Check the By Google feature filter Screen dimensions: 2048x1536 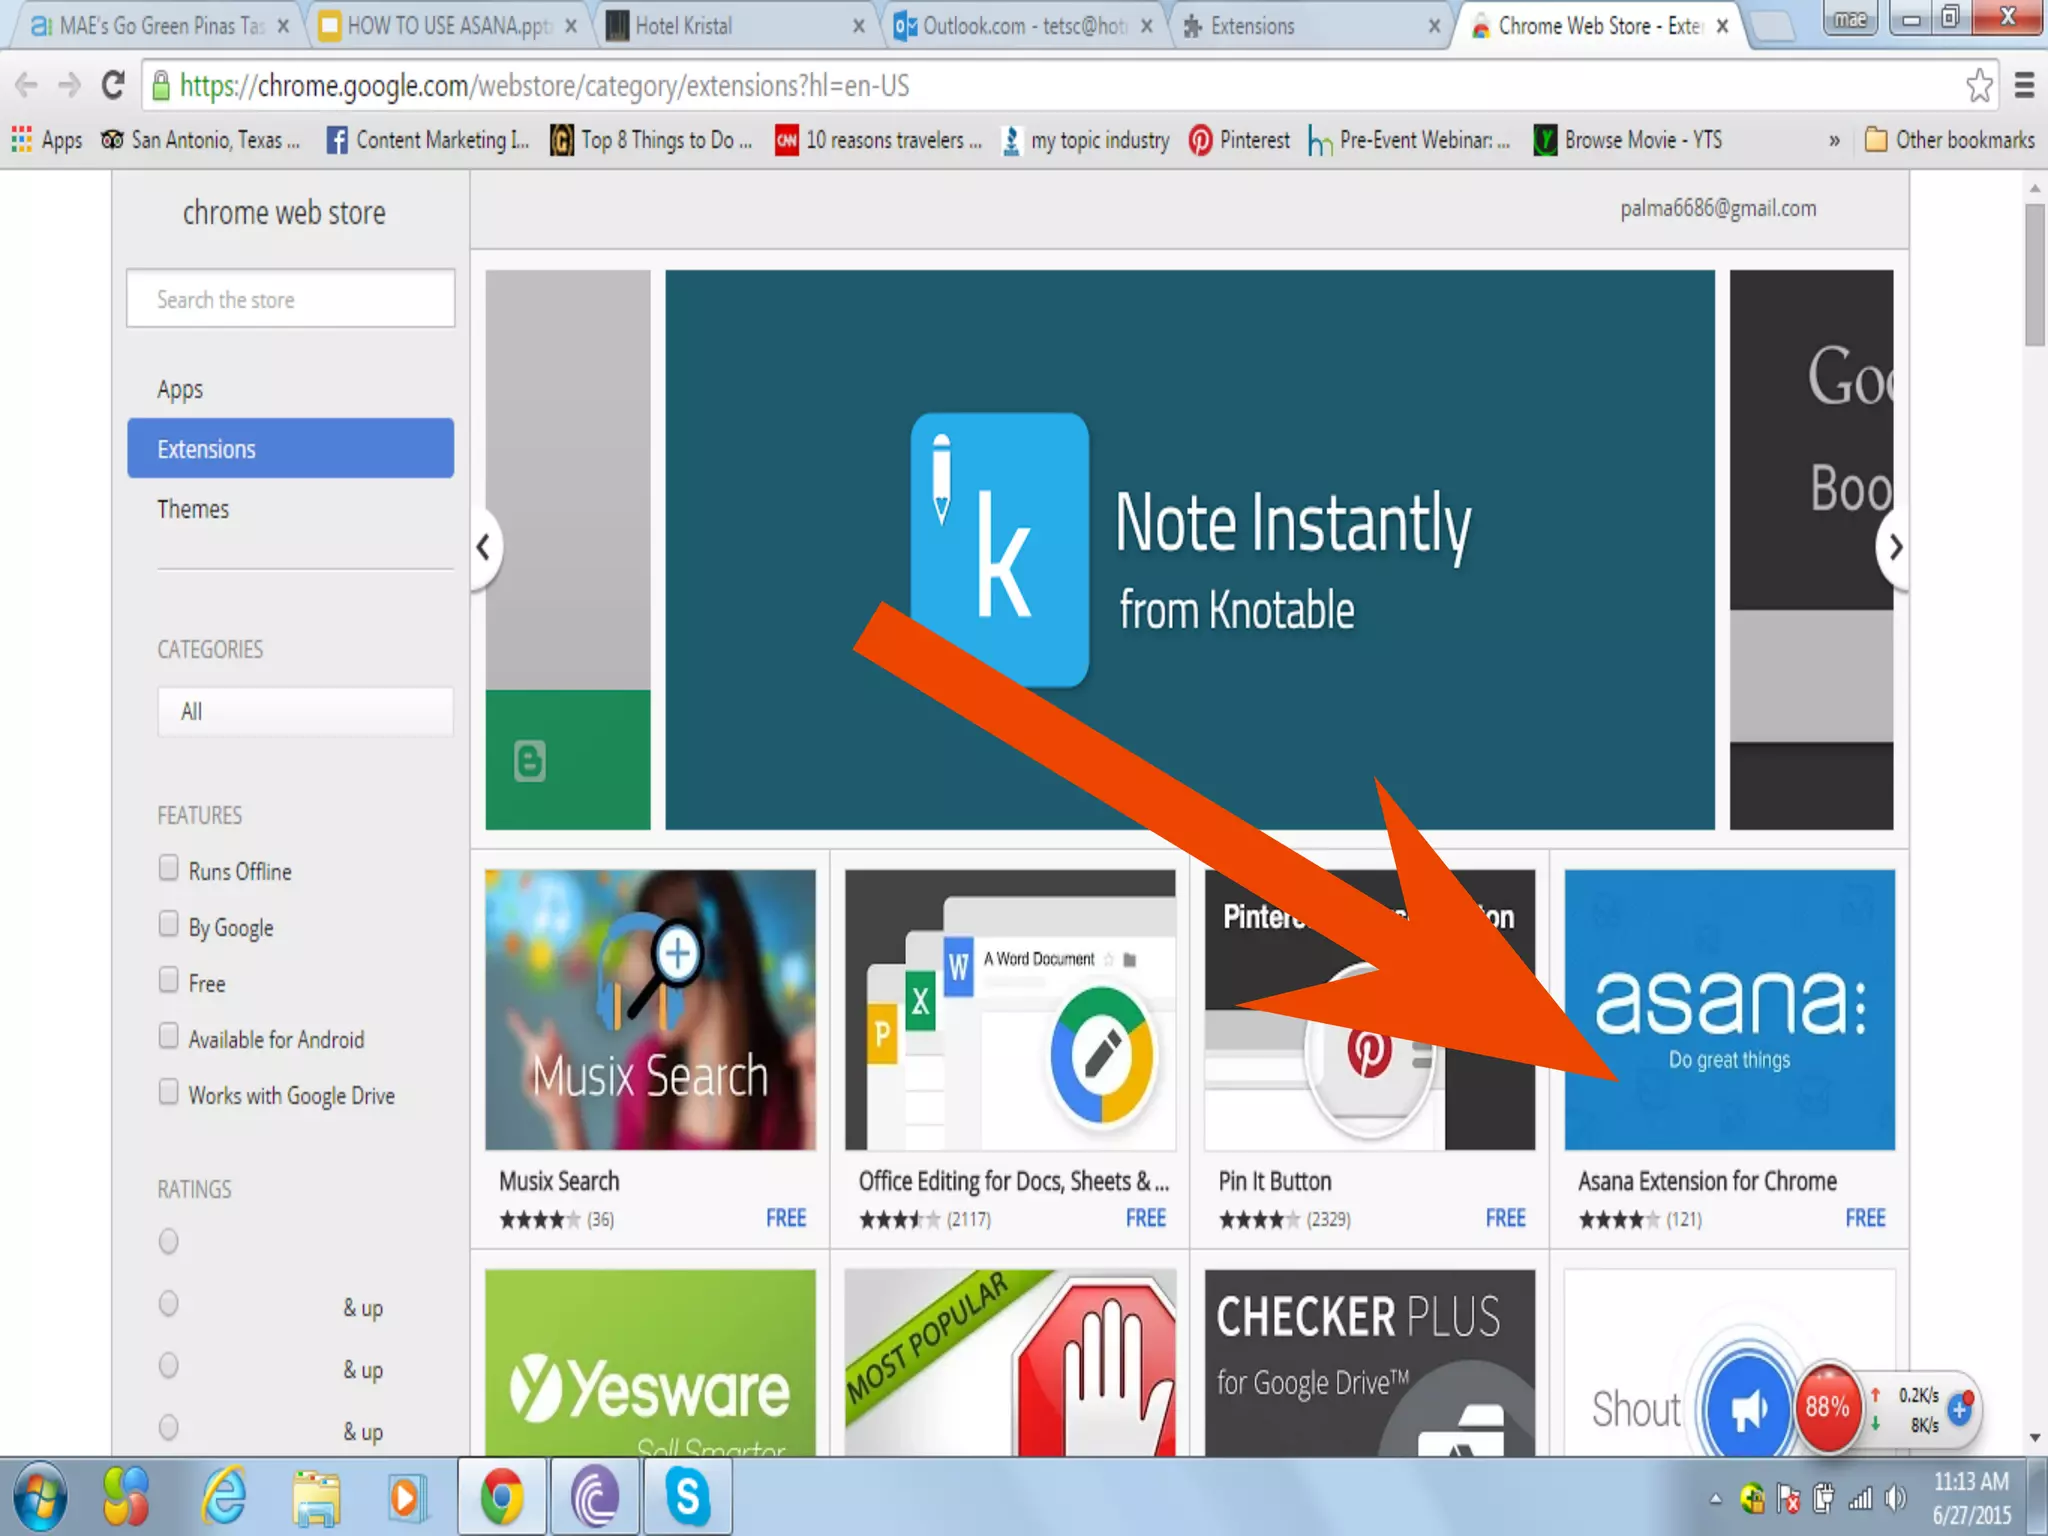[x=169, y=924]
